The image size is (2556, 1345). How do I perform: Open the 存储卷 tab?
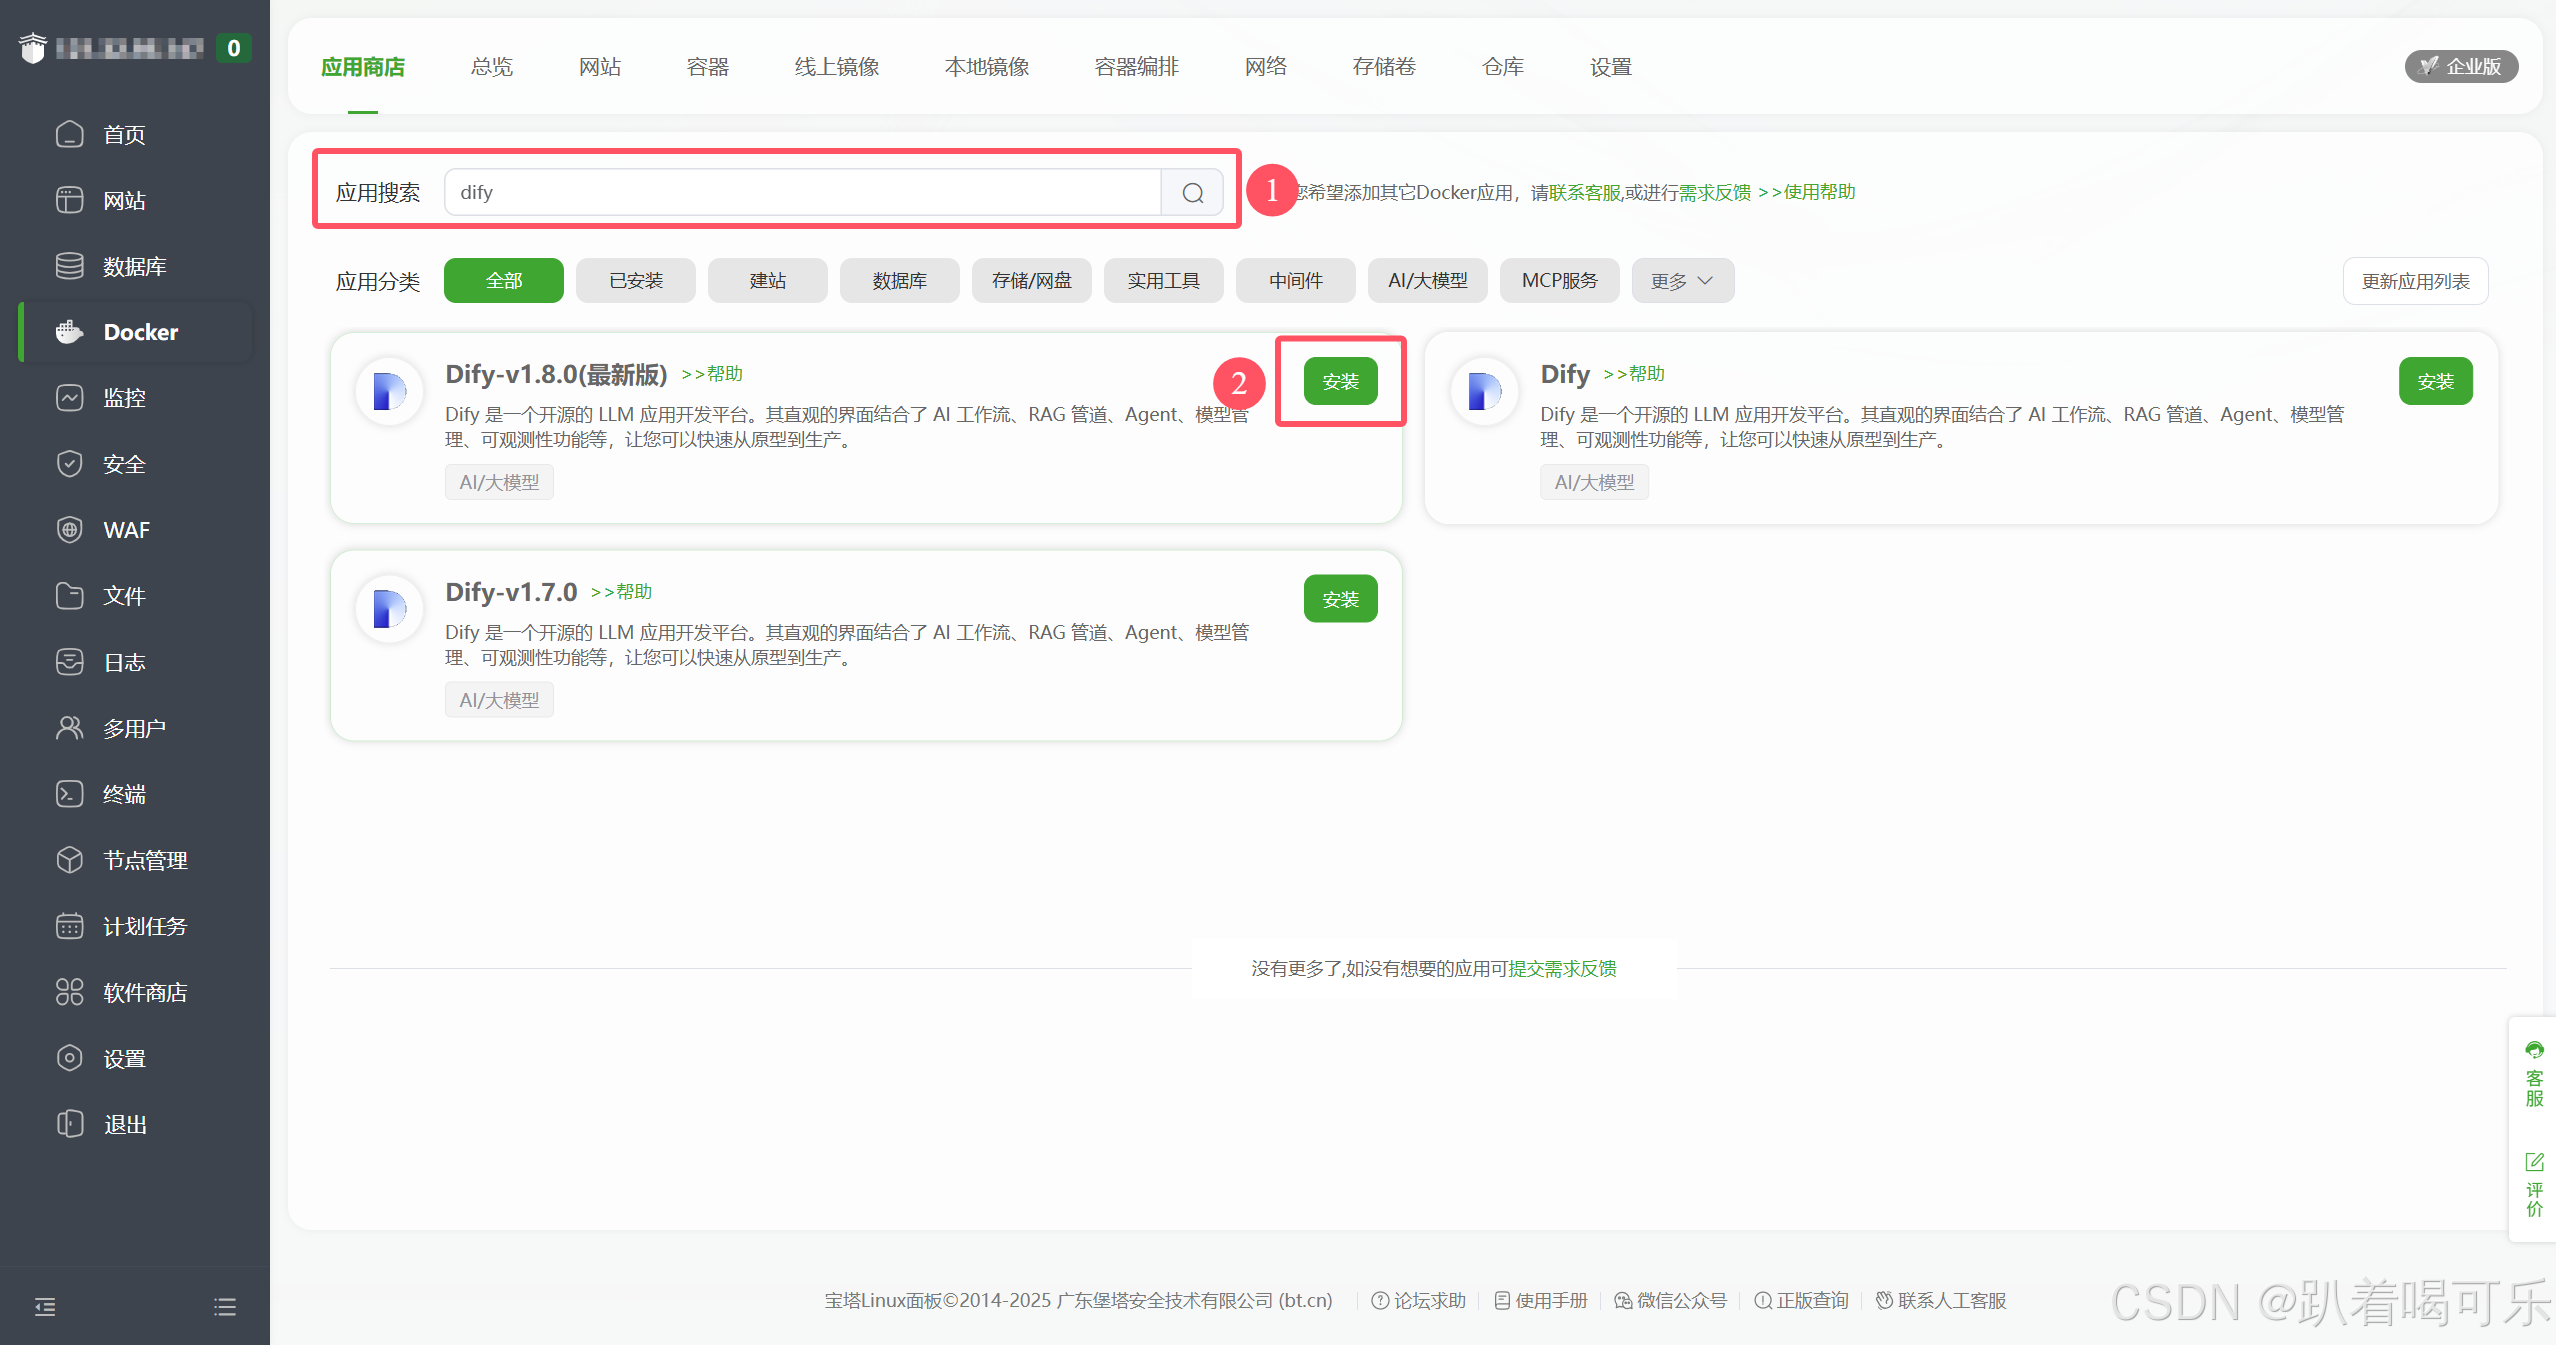[x=1385, y=67]
